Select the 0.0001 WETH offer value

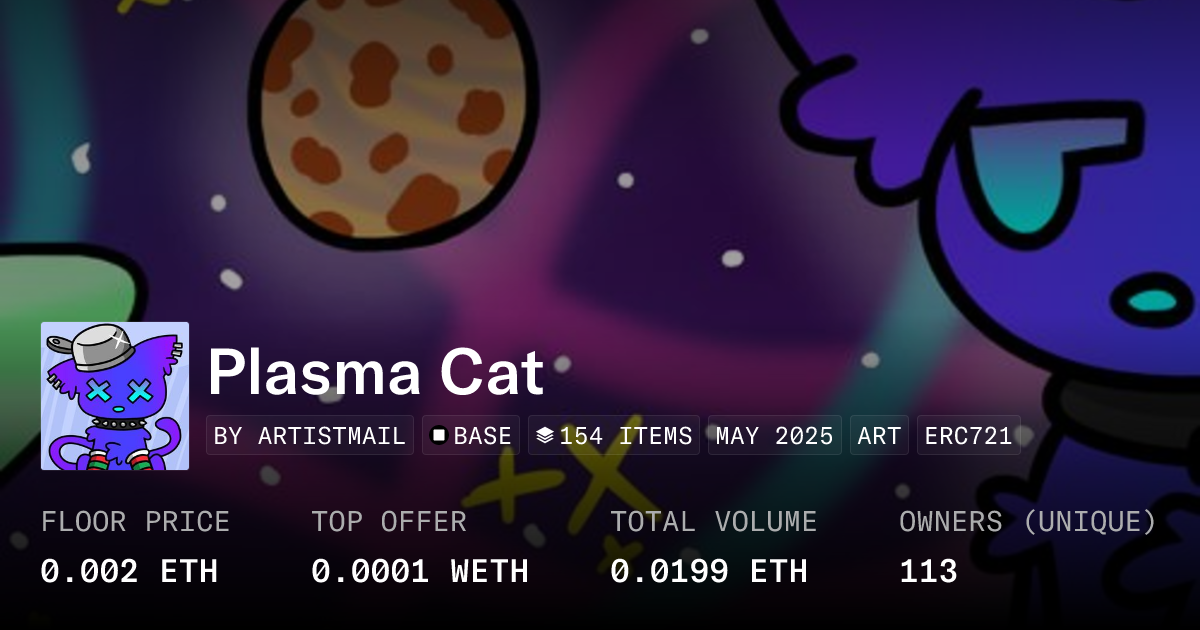coord(419,571)
